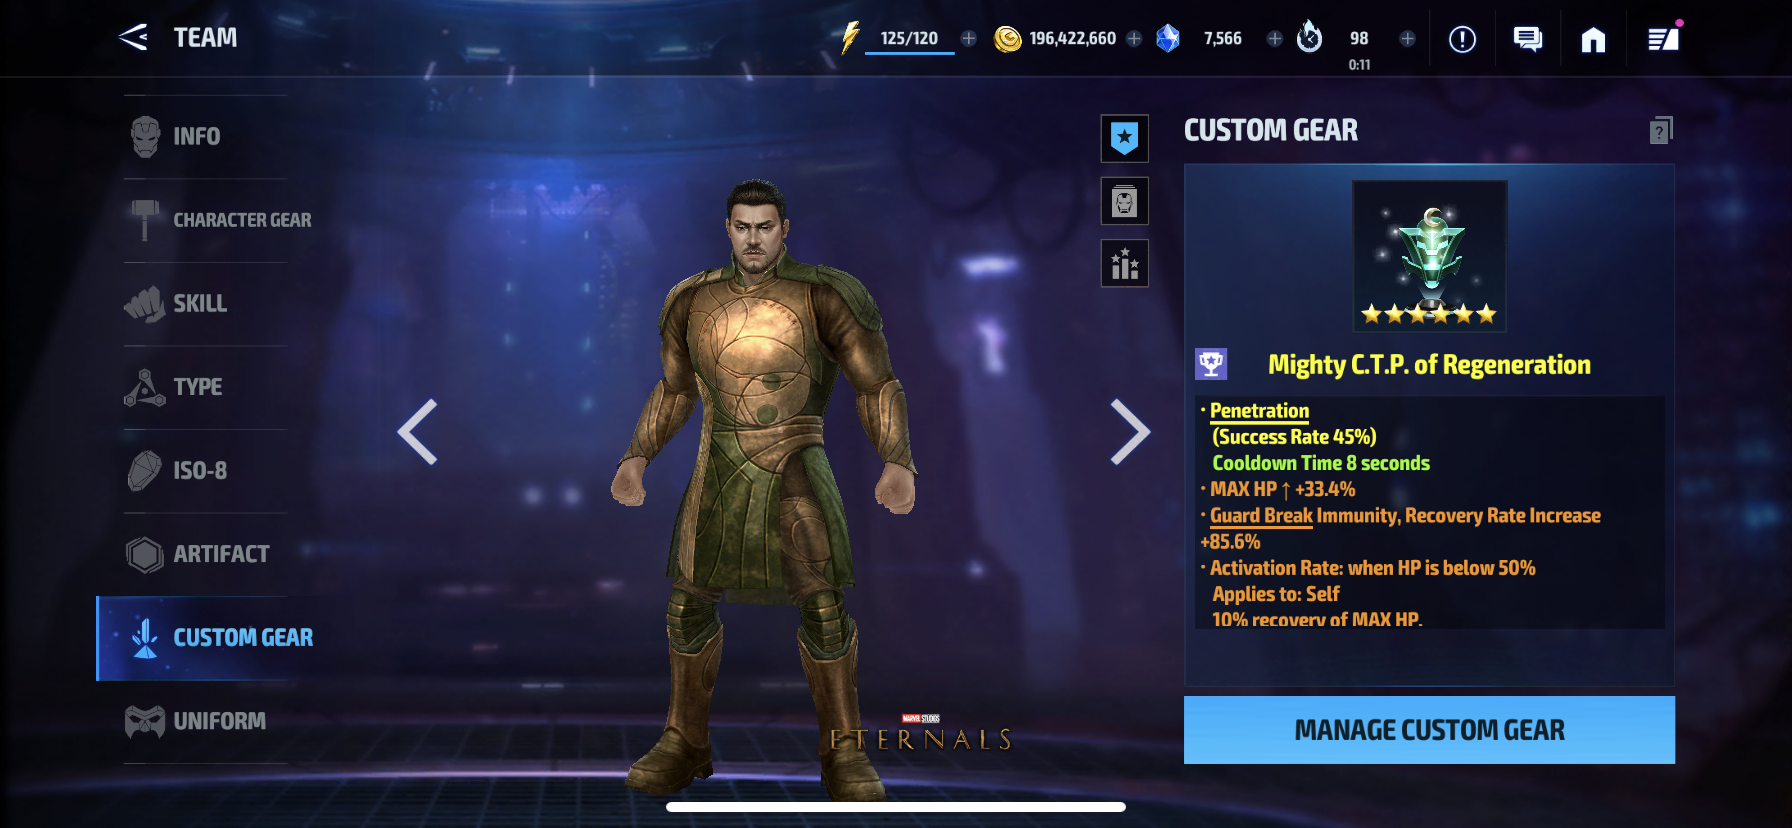
Task: Click the Penetration underlined link
Action: coord(1259,411)
